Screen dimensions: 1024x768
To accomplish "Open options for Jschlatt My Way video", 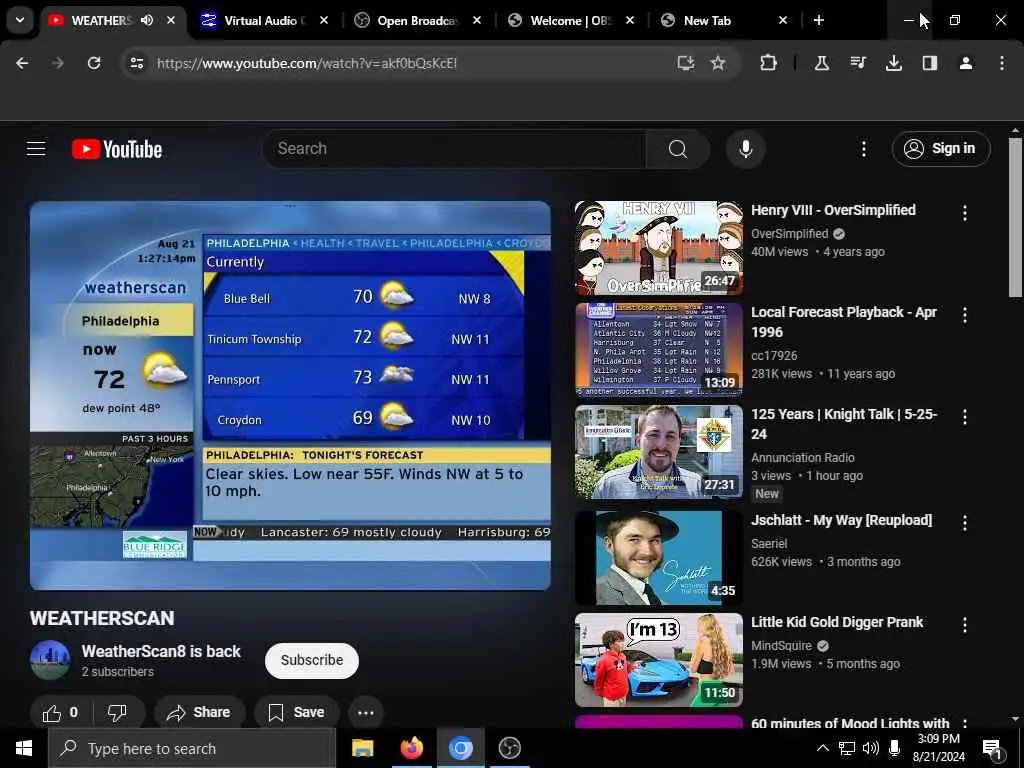I will point(965,523).
